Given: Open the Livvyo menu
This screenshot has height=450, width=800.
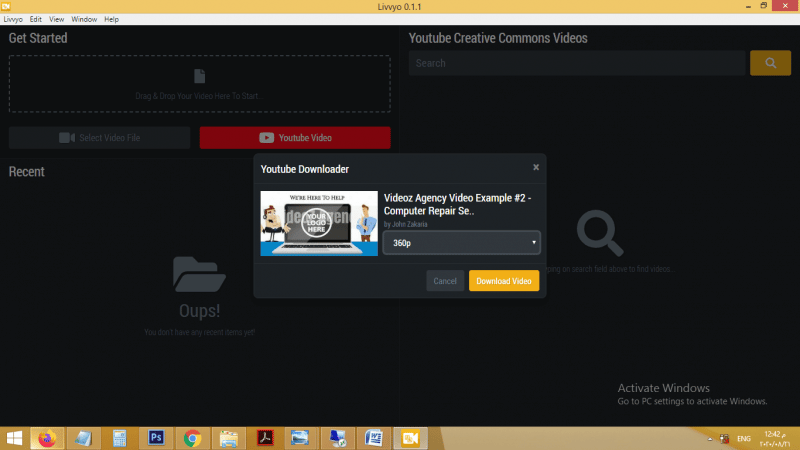Looking at the screenshot, I should point(13,19).
